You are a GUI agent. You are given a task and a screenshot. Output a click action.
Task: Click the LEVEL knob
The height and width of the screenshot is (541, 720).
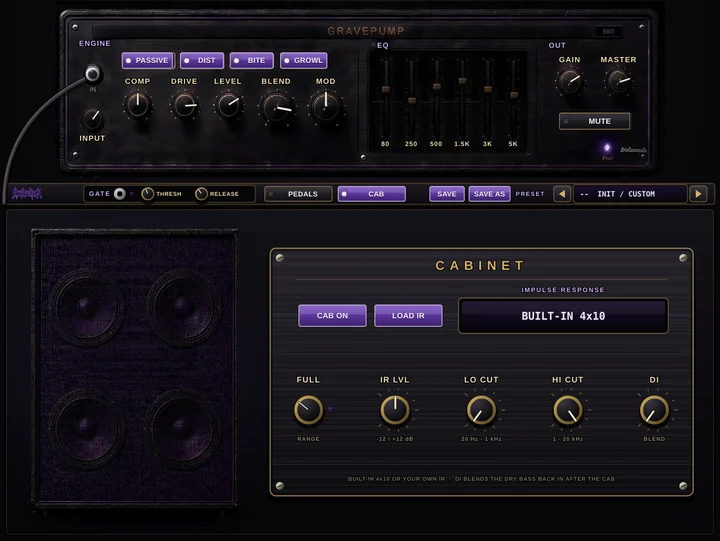tap(228, 105)
